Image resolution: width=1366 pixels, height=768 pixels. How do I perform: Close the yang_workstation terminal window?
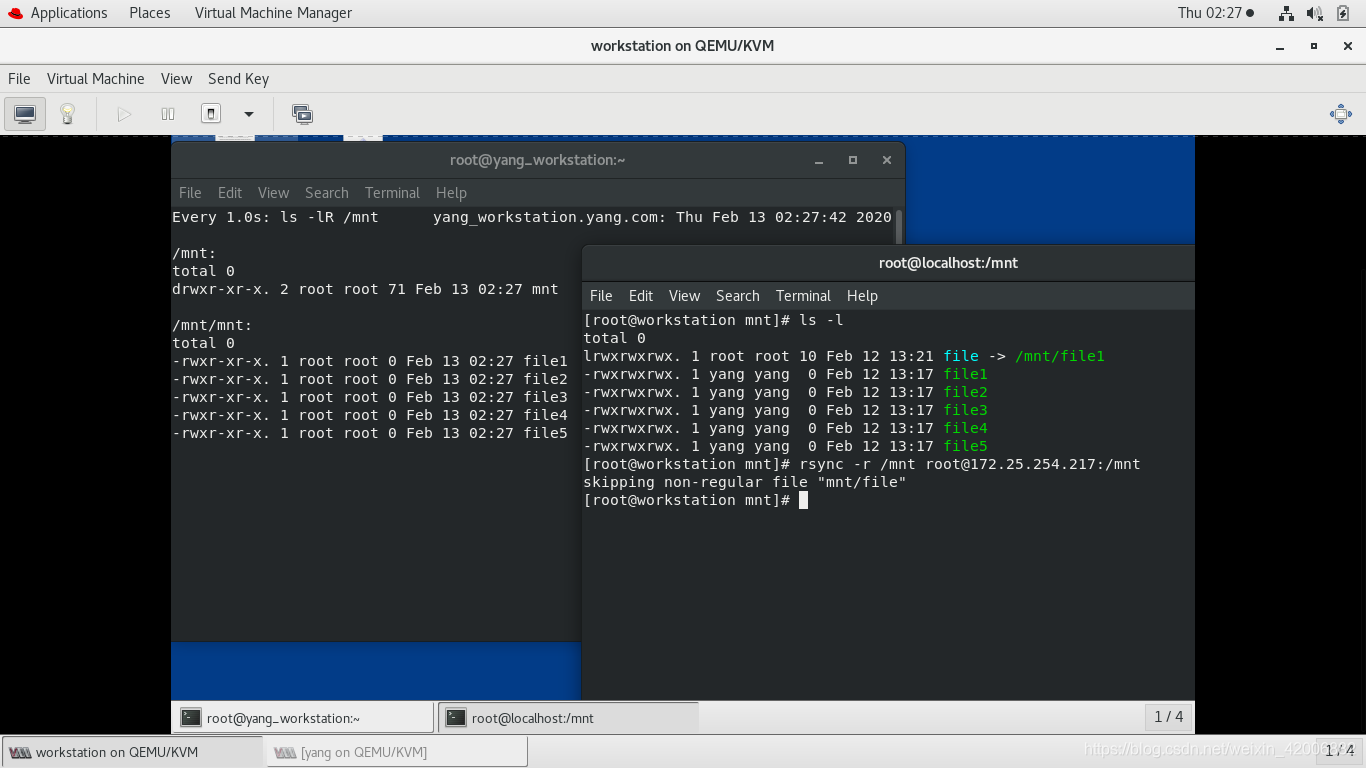tap(886, 160)
